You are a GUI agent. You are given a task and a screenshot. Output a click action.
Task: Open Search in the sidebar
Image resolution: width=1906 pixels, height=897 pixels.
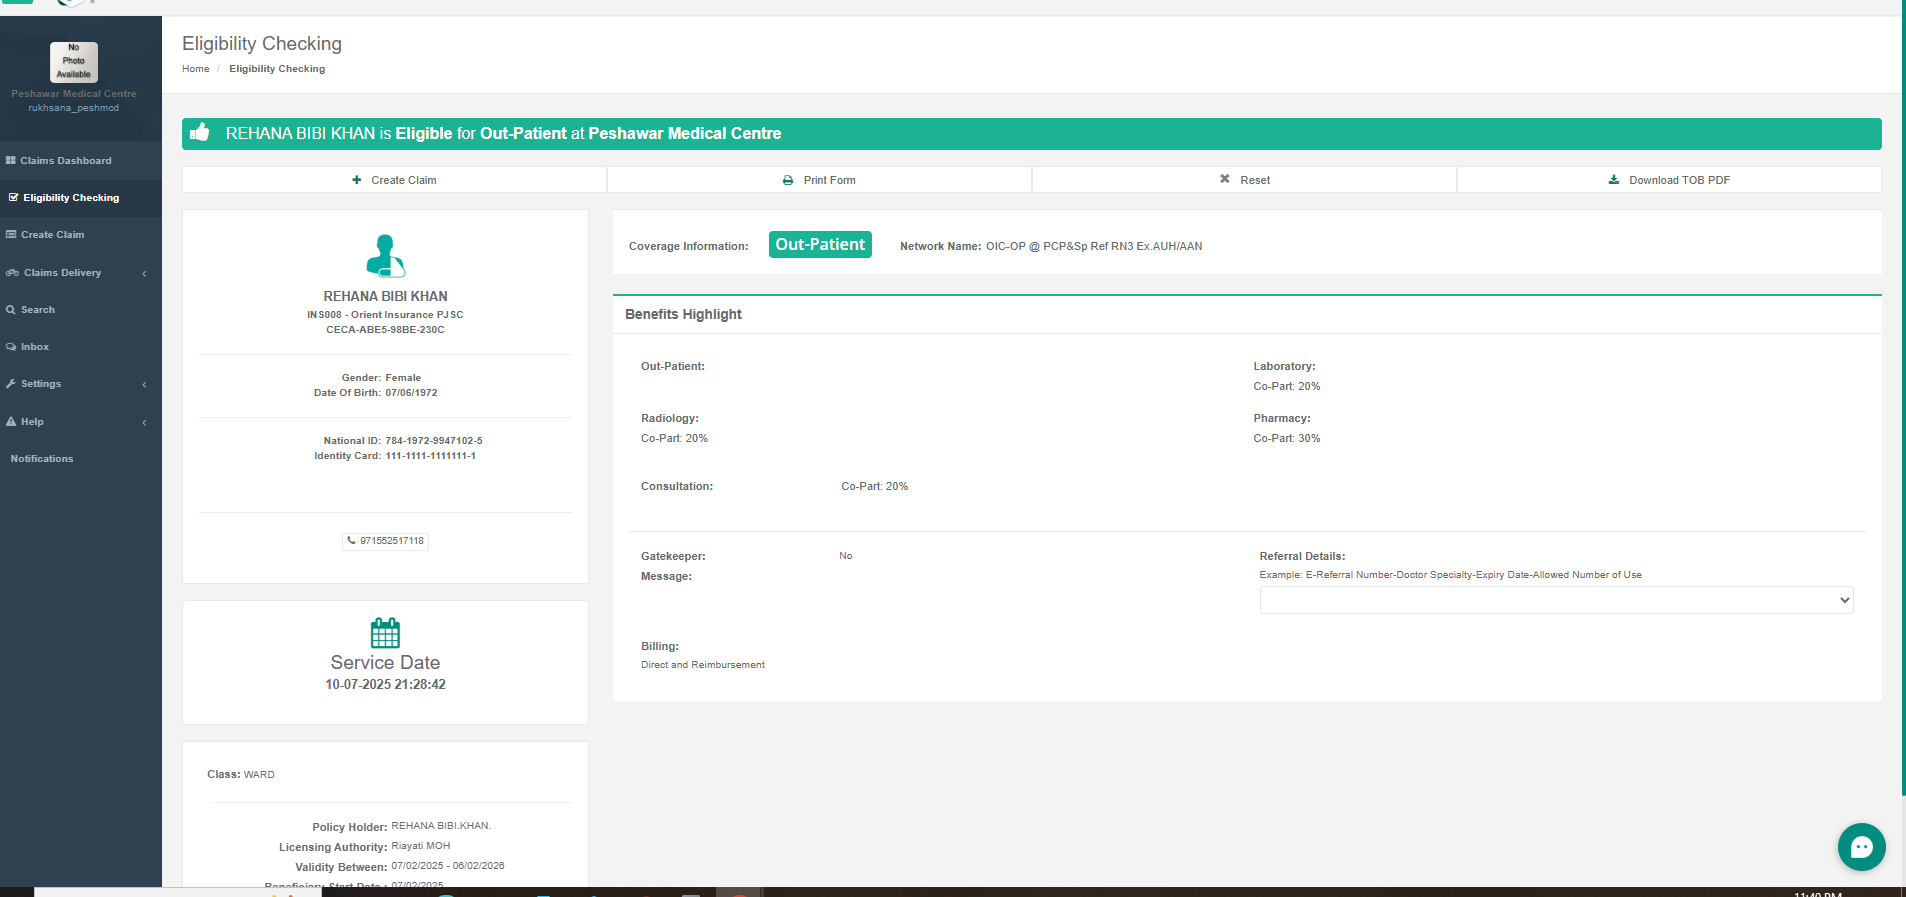[x=38, y=310]
